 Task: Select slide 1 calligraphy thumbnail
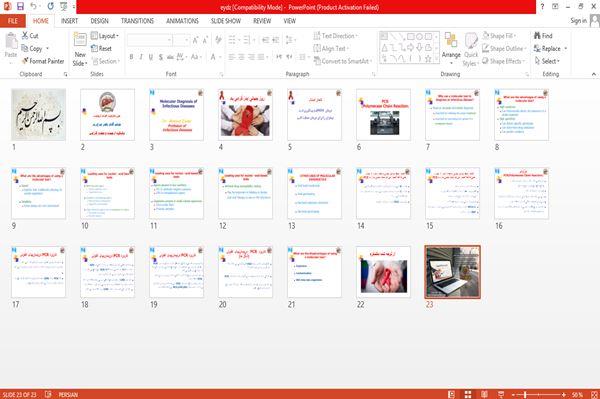pyautogui.click(x=38, y=114)
